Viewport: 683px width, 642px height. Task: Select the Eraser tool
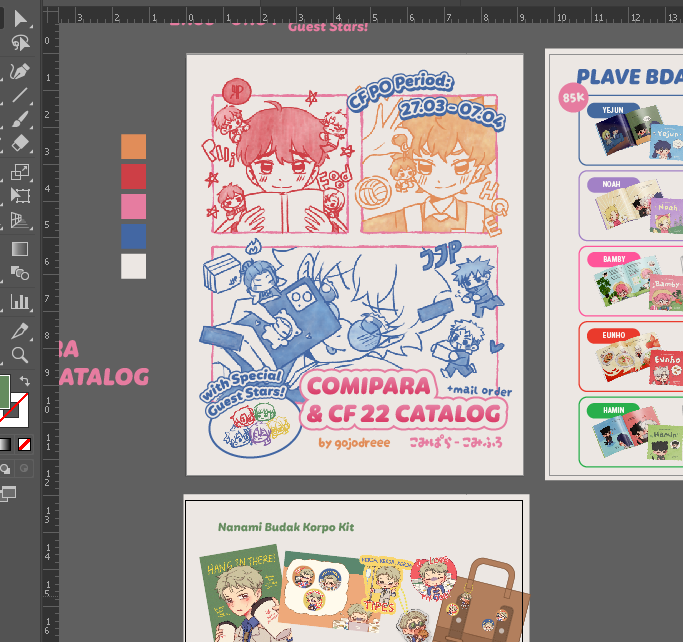point(20,143)
